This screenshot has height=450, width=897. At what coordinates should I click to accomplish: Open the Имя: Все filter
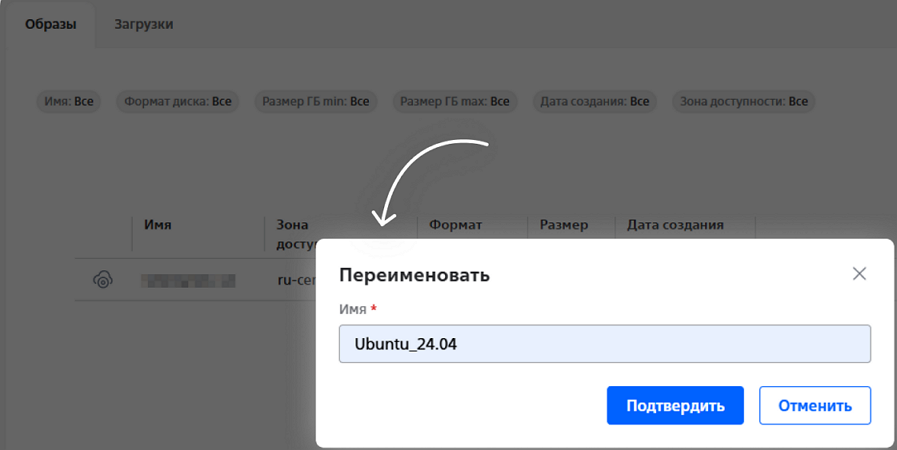tap(70, 102)
